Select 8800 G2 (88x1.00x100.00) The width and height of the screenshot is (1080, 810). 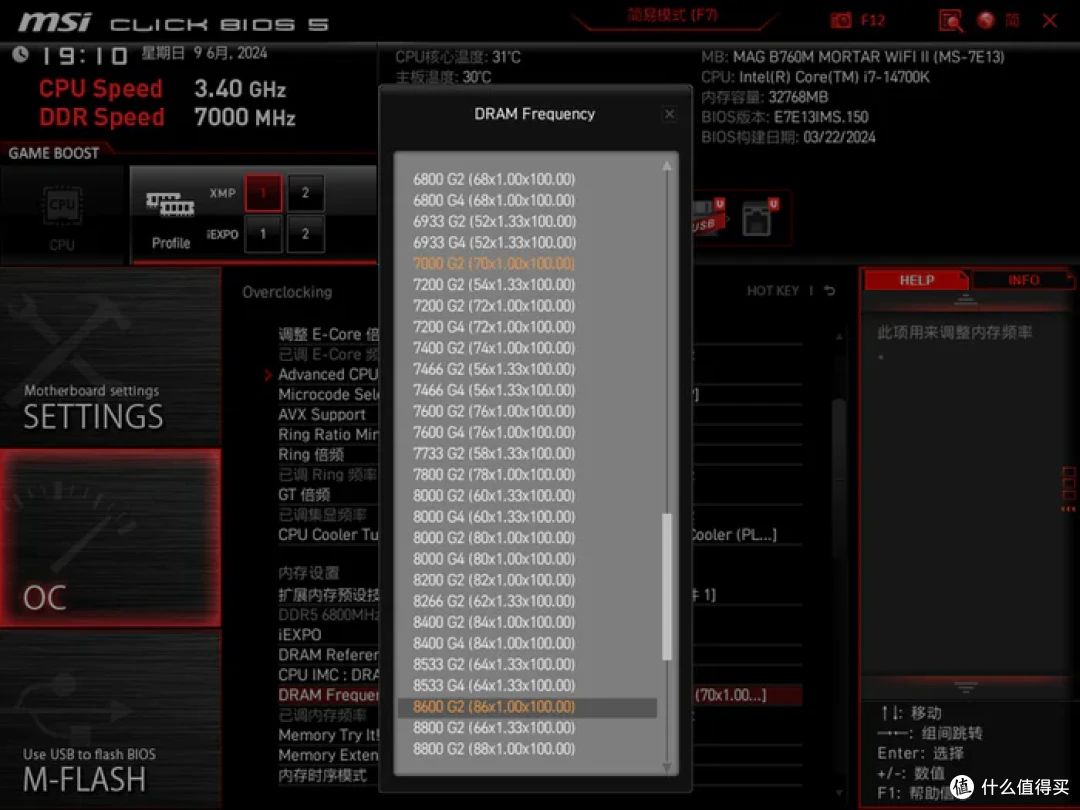pyautogui.click(x=493, y=749)
